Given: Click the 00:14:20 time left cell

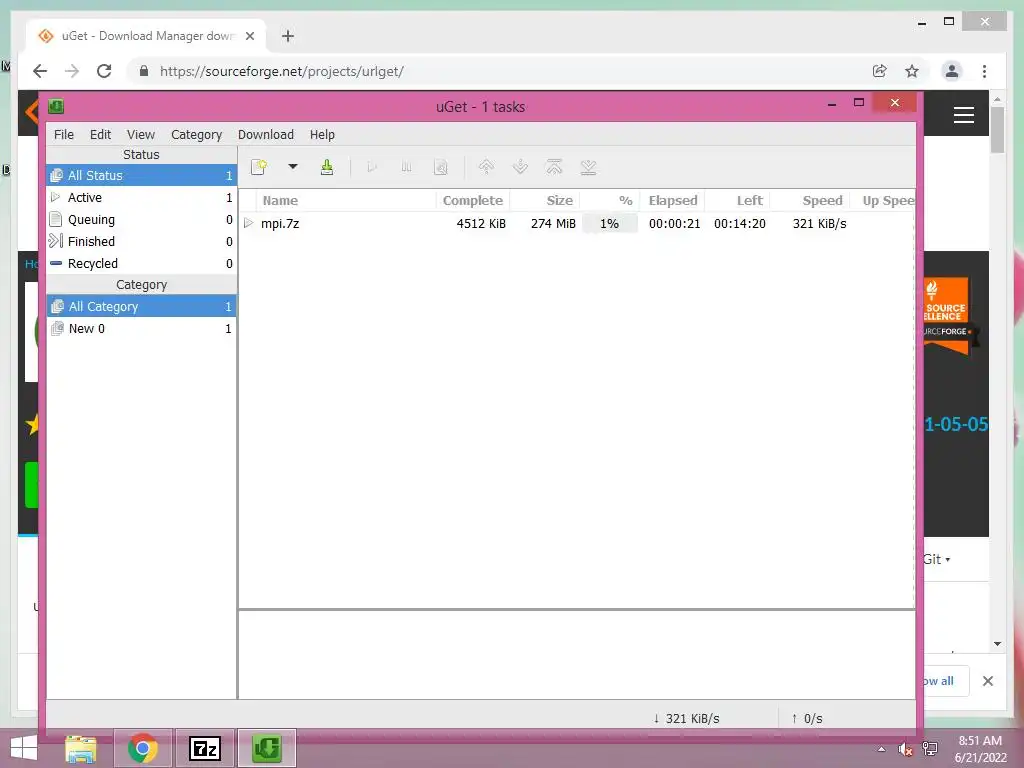Looking at the screenshot, I should point(739,223).
